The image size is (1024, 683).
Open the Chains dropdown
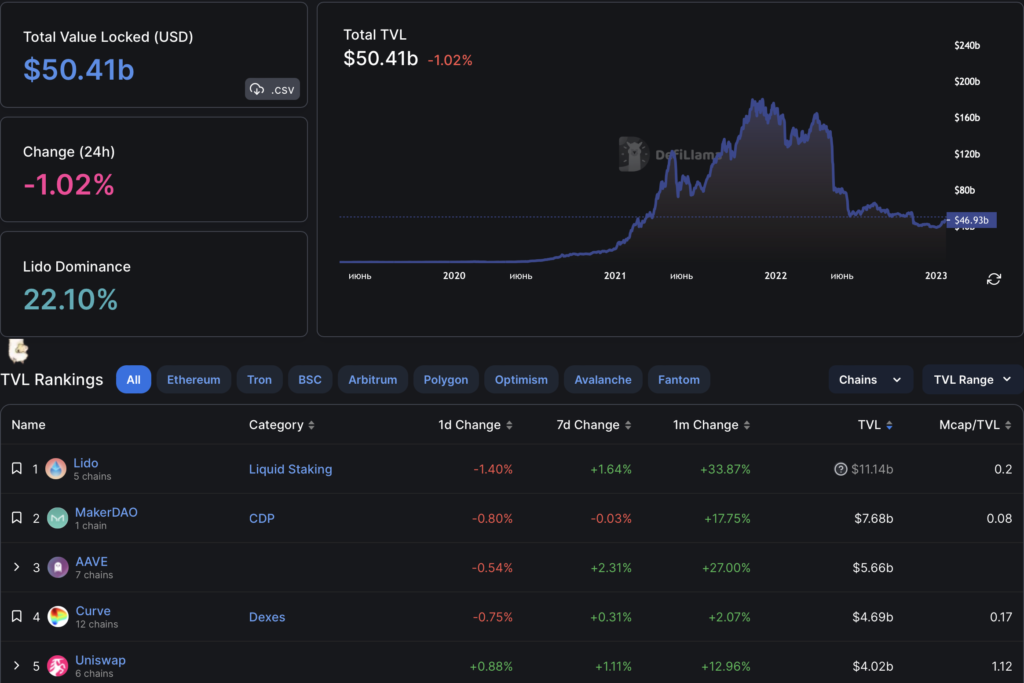tap(870, 380)
